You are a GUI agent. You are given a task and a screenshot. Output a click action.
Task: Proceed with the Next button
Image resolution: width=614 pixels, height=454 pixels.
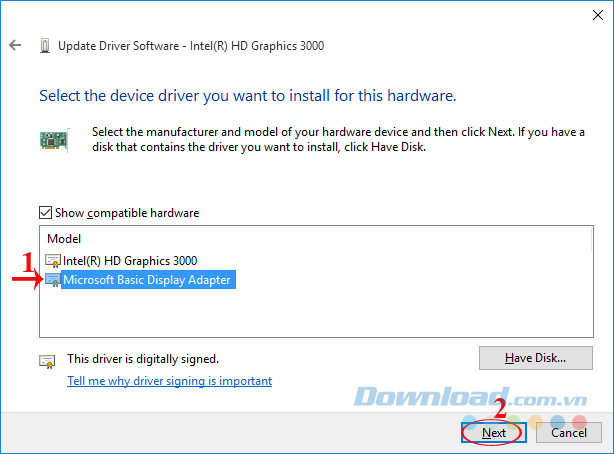(493, 432)
